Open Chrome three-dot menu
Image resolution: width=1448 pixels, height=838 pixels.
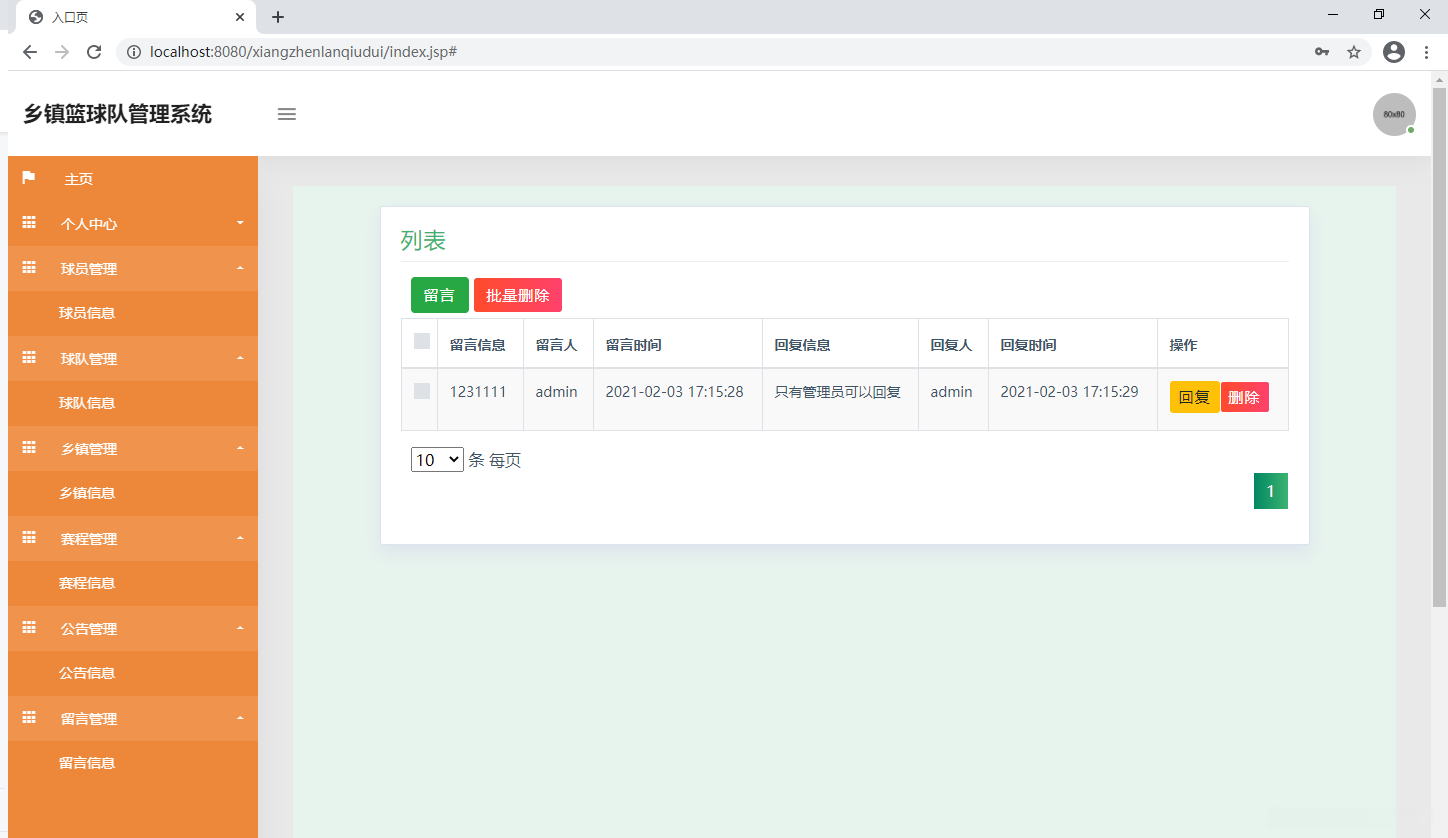(1426, 52)
